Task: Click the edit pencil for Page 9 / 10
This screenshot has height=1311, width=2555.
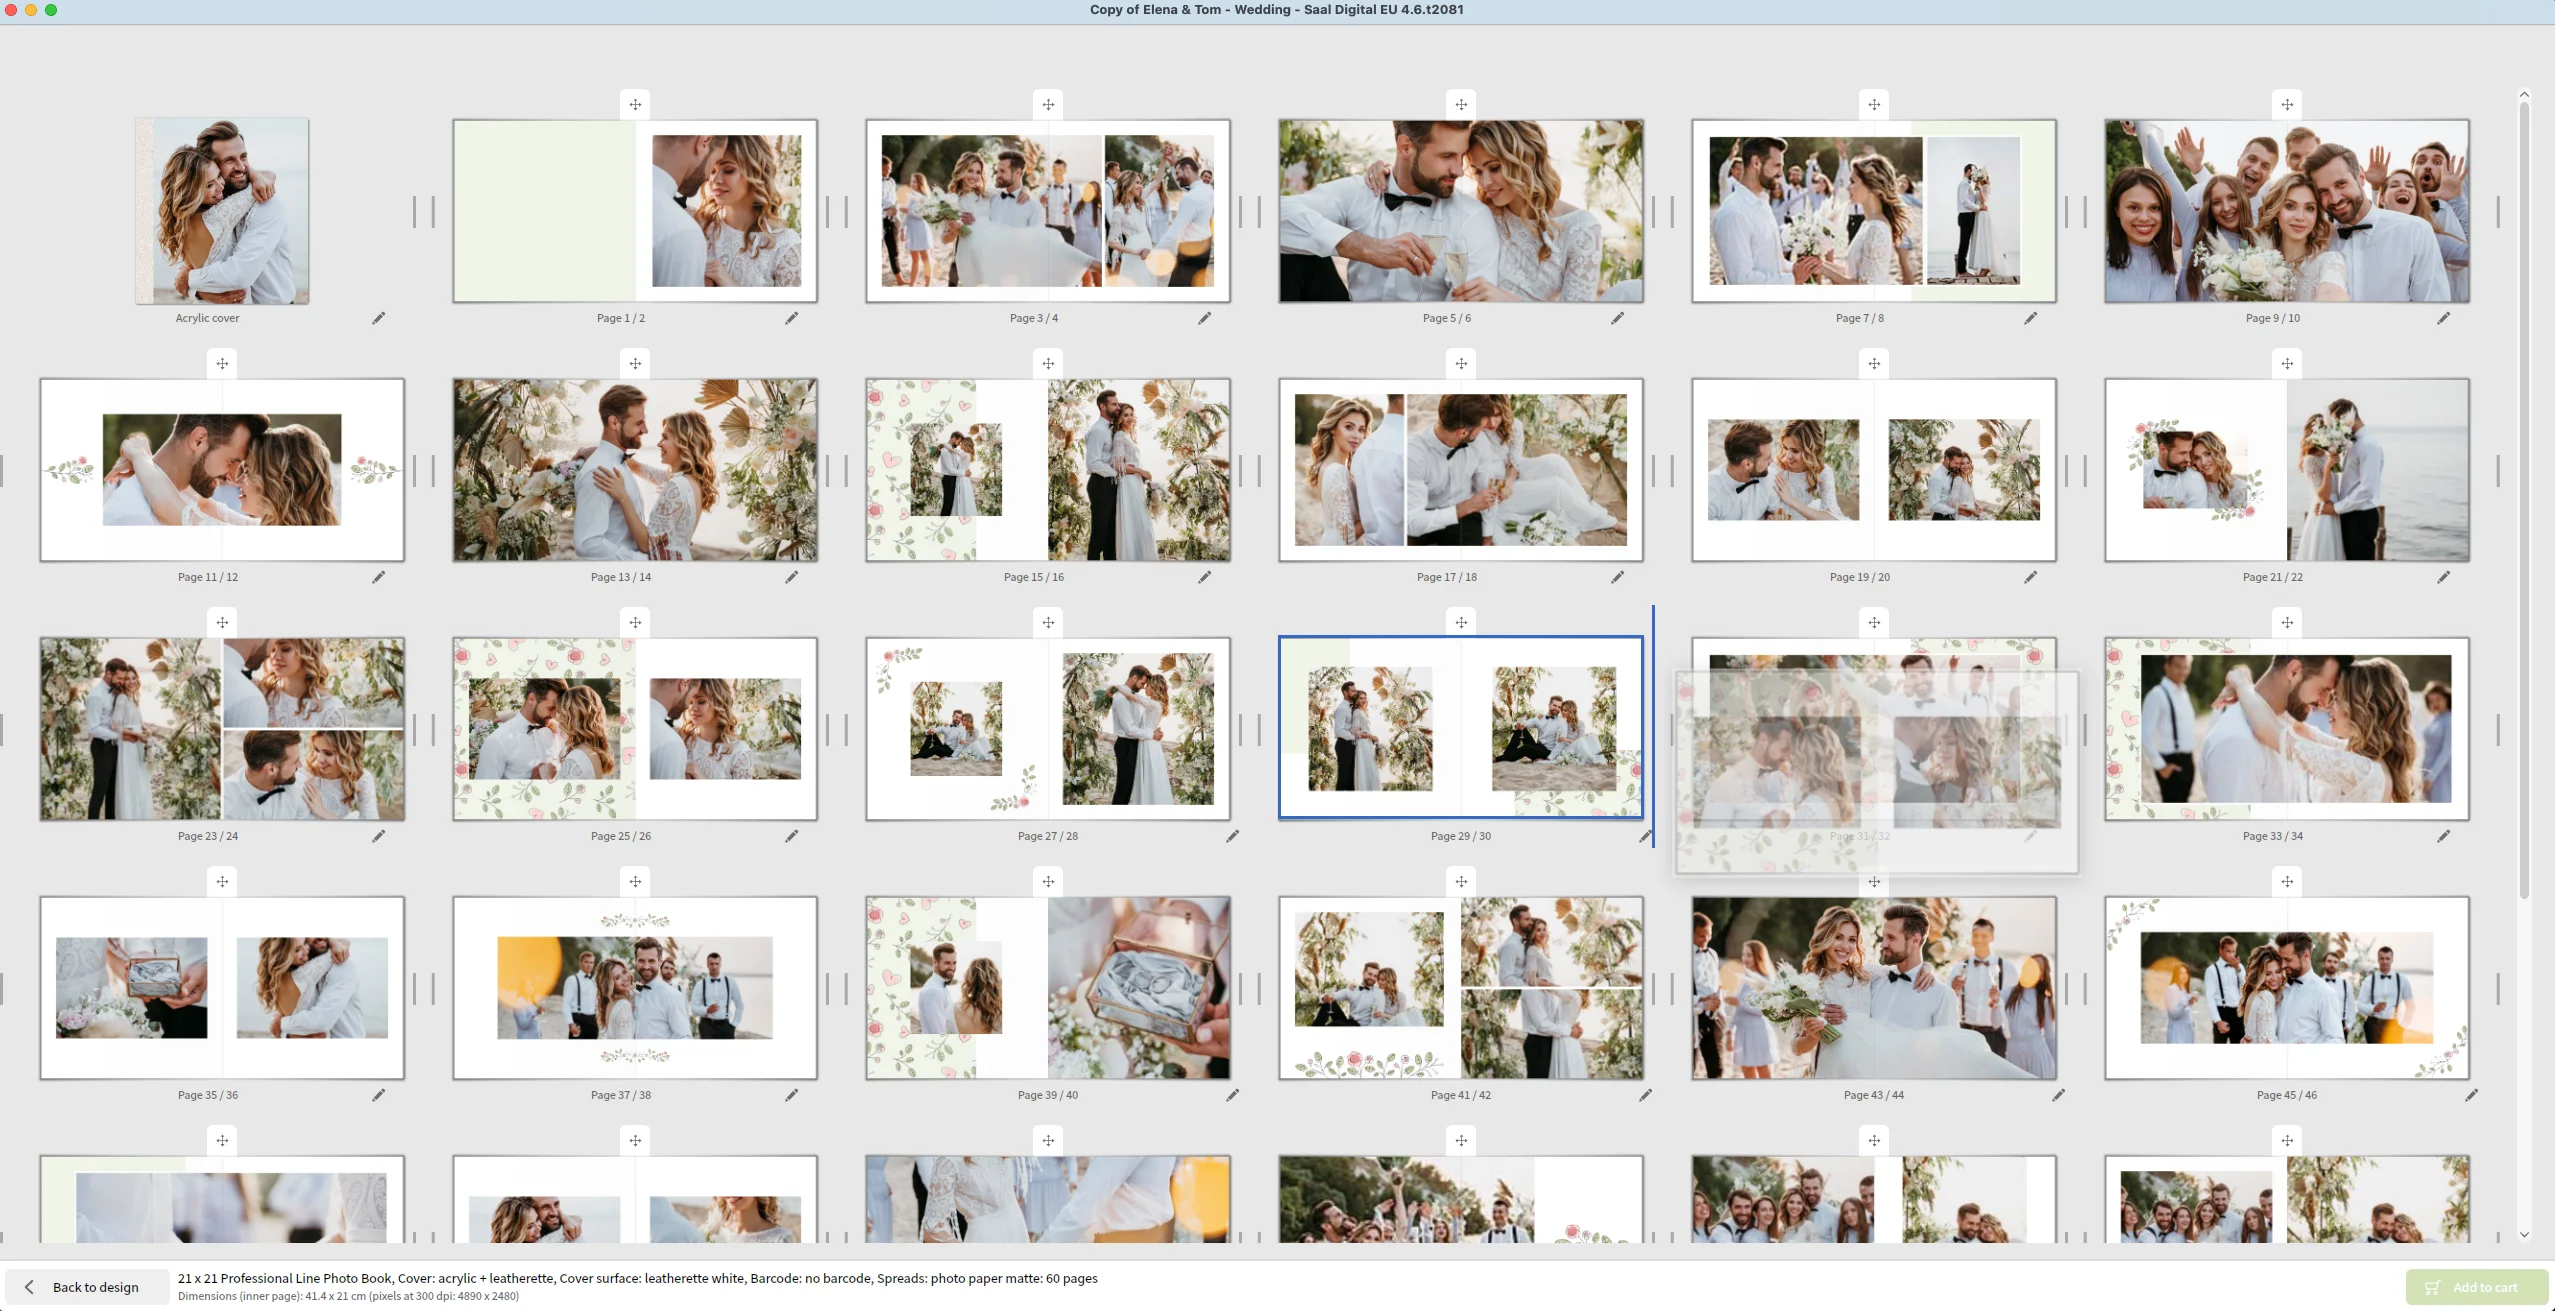Action: [x=2443, y=318]
